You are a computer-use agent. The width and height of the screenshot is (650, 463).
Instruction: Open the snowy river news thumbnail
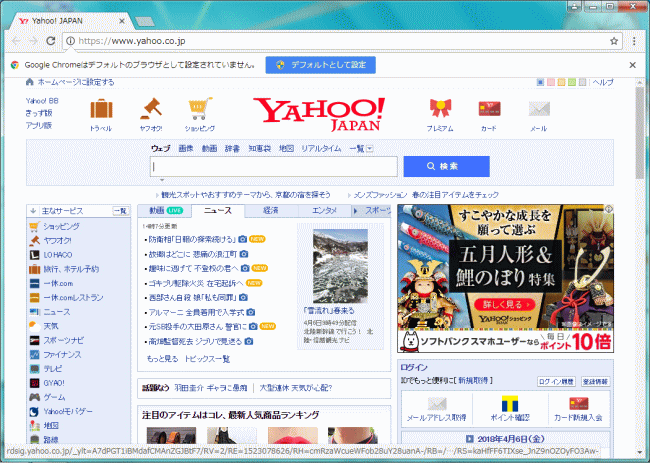(x=340, y=266)
